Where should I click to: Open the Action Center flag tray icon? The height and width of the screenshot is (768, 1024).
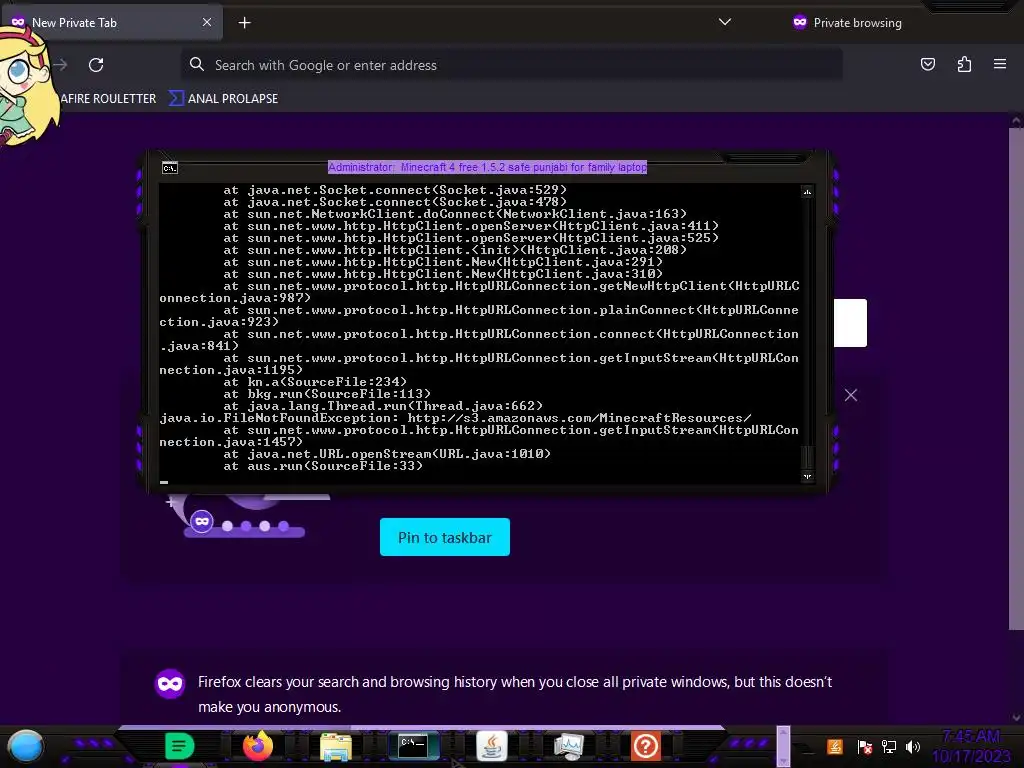click(x=865, y=746)
